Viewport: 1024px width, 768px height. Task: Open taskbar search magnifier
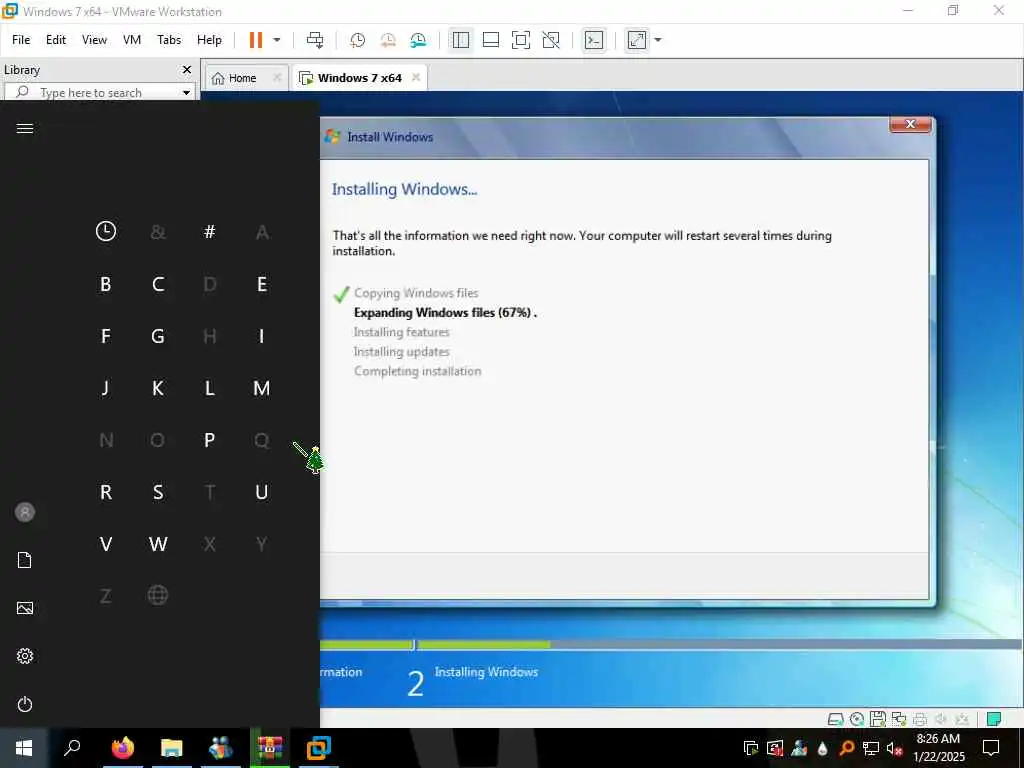72,748
